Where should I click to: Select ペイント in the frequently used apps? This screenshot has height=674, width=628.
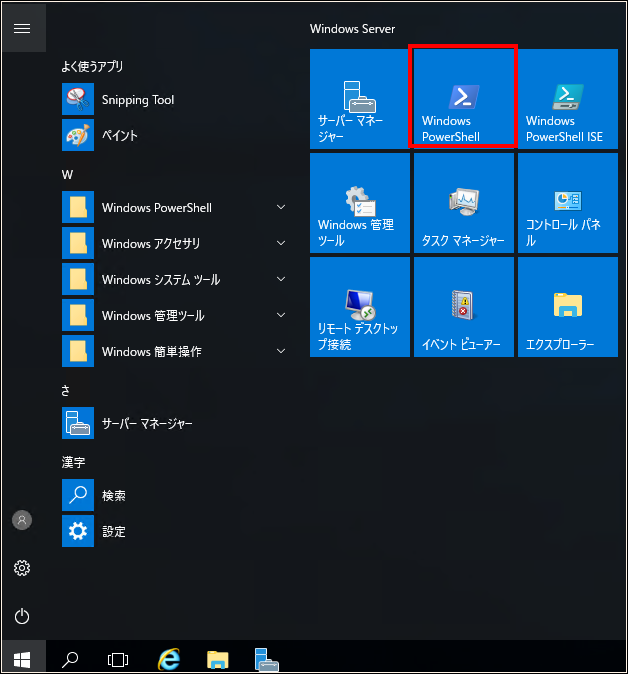[119, 135]
